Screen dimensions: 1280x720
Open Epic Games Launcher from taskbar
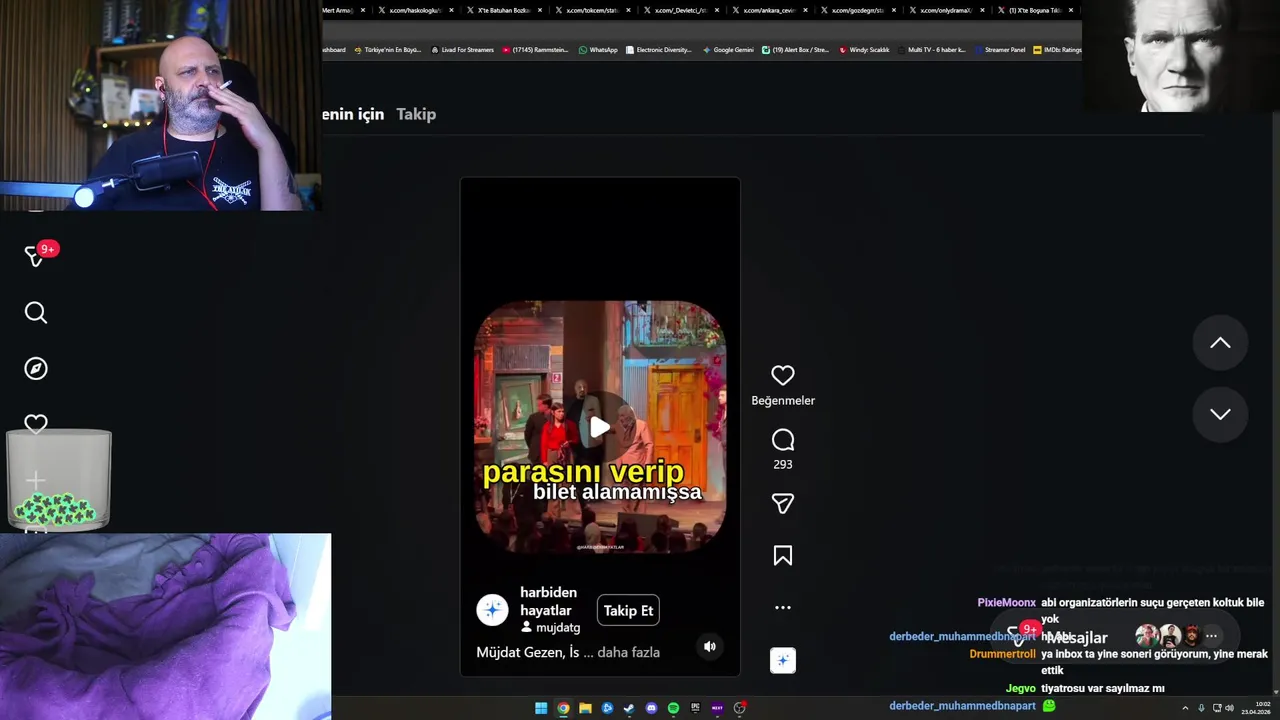pyautogui.click(x=695, y=708)
